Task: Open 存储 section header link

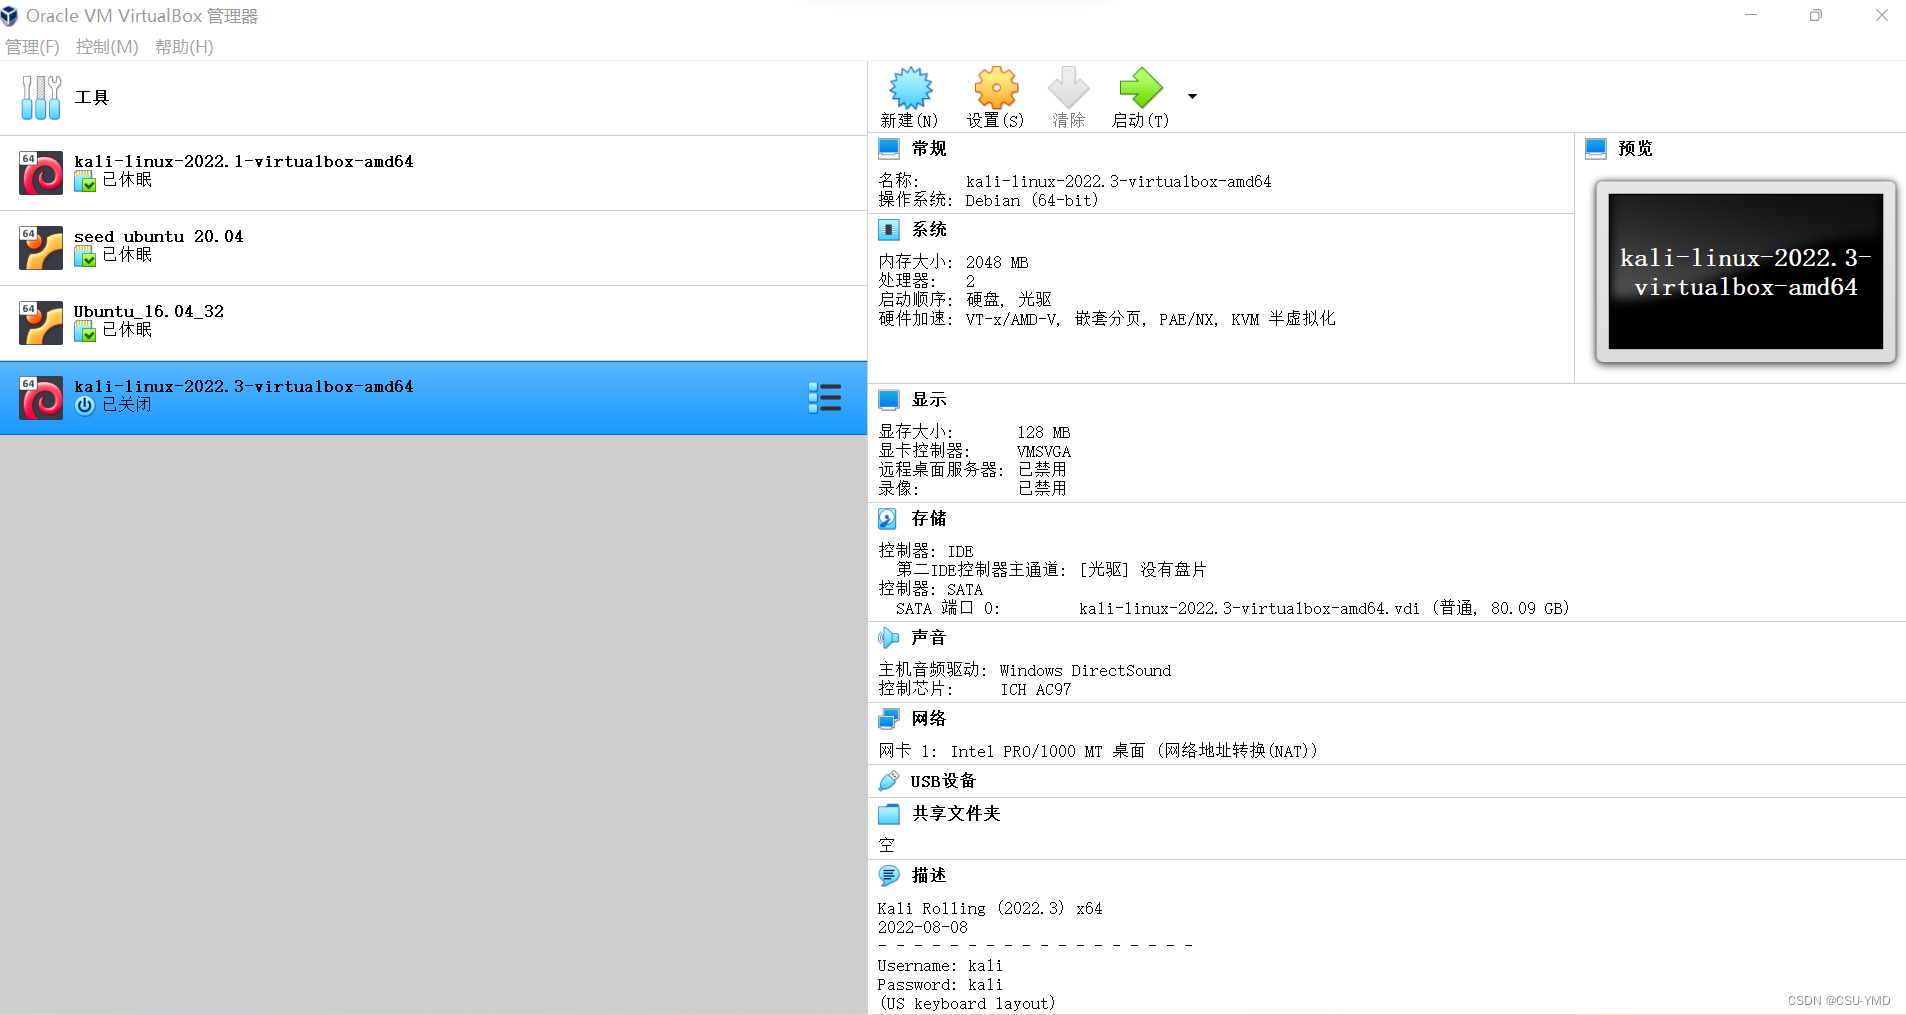Action: (x=929, y=519)
